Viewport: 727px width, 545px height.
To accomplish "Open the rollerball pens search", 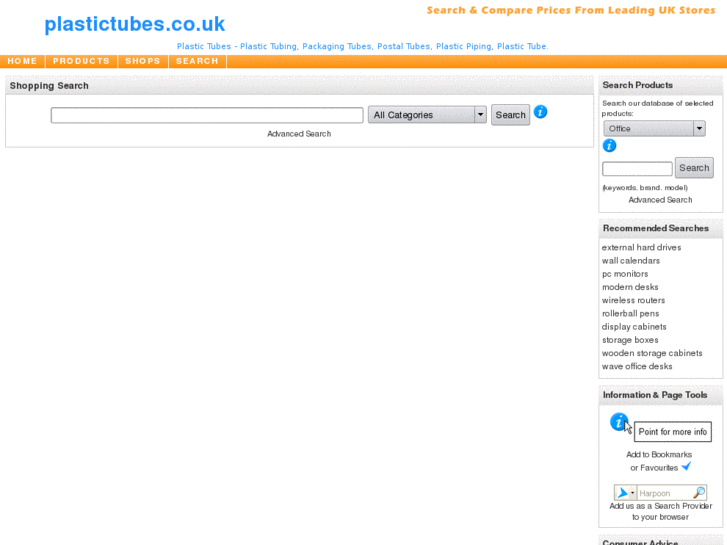I will pyautogui.click(x=631, y=314).
